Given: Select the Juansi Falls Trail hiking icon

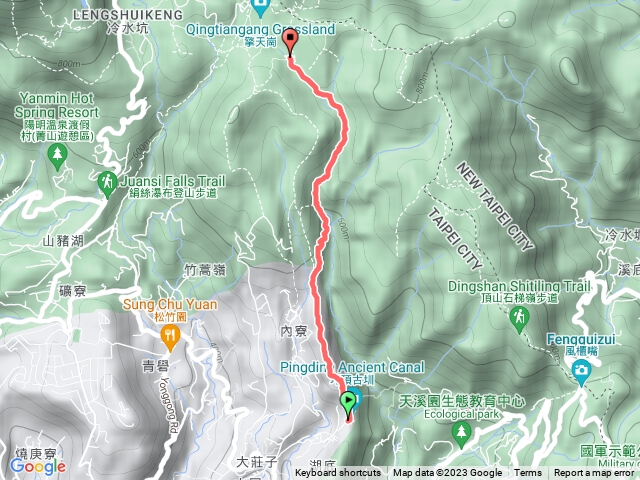Looking at the screenshot, I should tap(108, 184).
